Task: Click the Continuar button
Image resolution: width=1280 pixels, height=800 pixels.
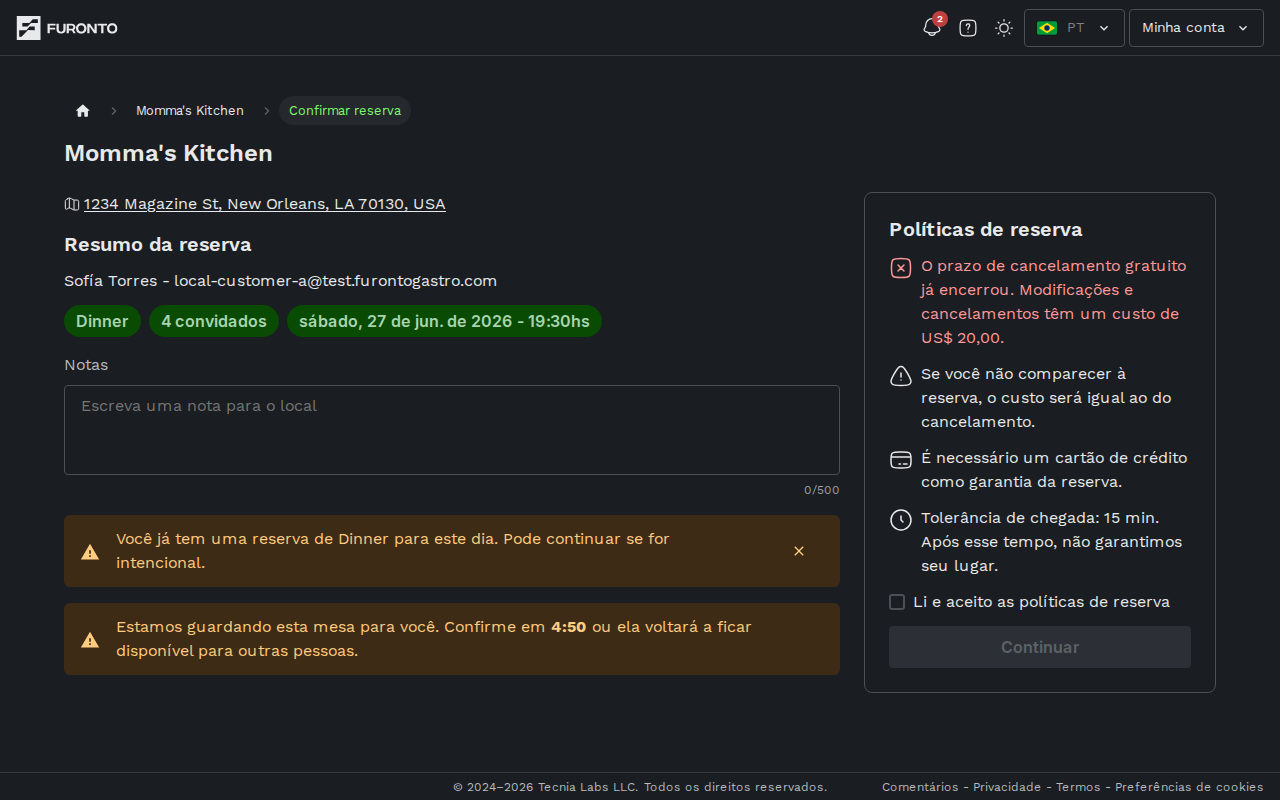Action: (x=1040, y=647)
